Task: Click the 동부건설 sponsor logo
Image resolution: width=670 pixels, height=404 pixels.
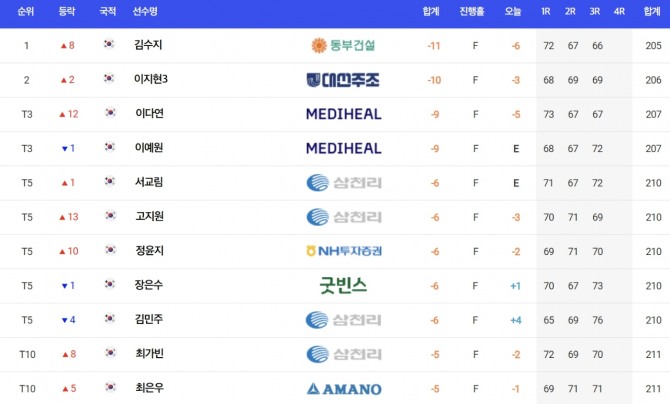Action: 343,45
